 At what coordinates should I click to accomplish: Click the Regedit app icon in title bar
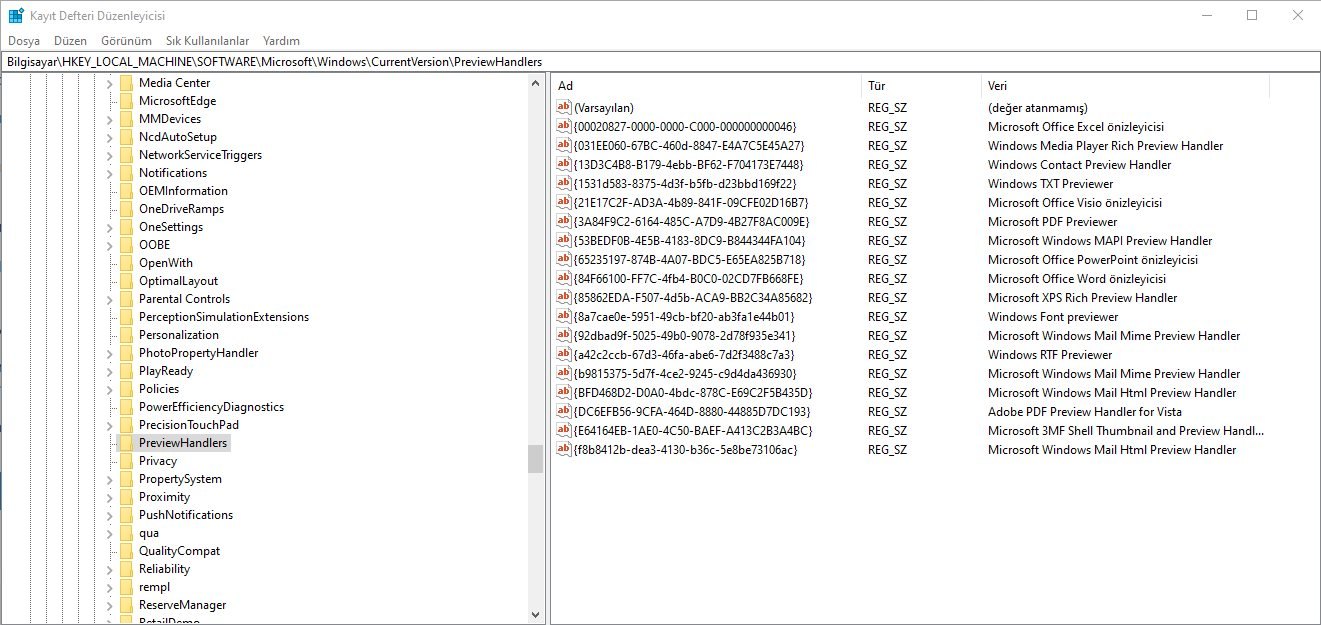coord(15,16)
